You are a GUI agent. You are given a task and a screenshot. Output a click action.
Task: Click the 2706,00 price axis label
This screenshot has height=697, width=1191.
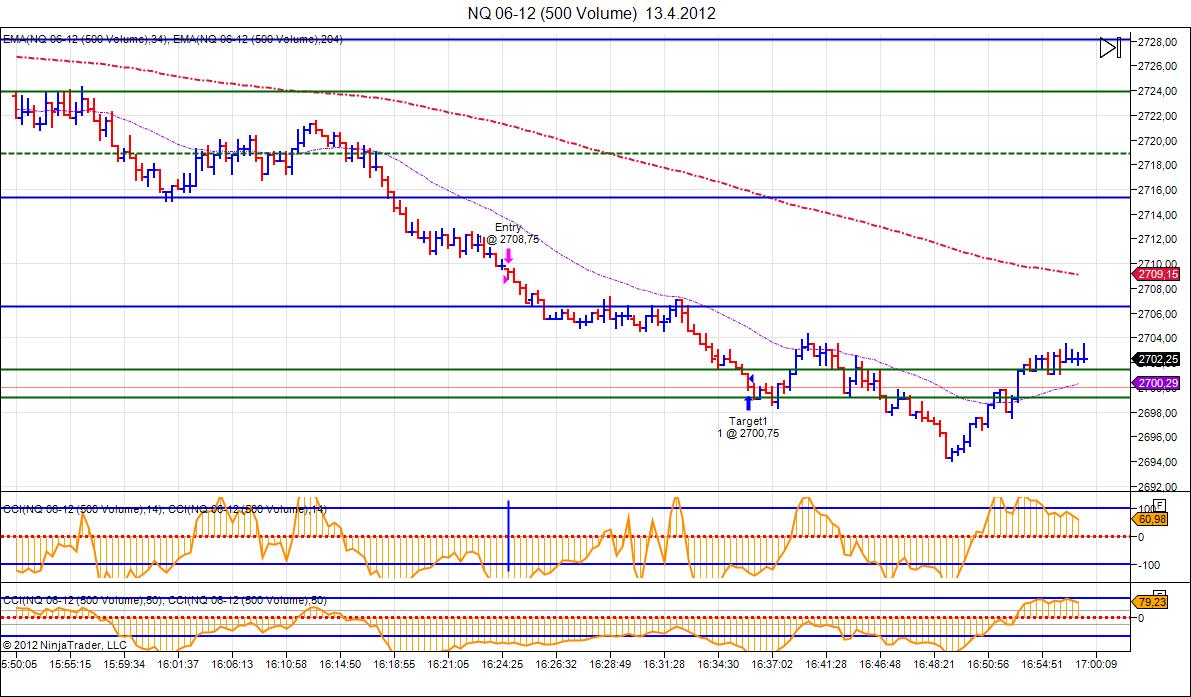point(1157,314)
